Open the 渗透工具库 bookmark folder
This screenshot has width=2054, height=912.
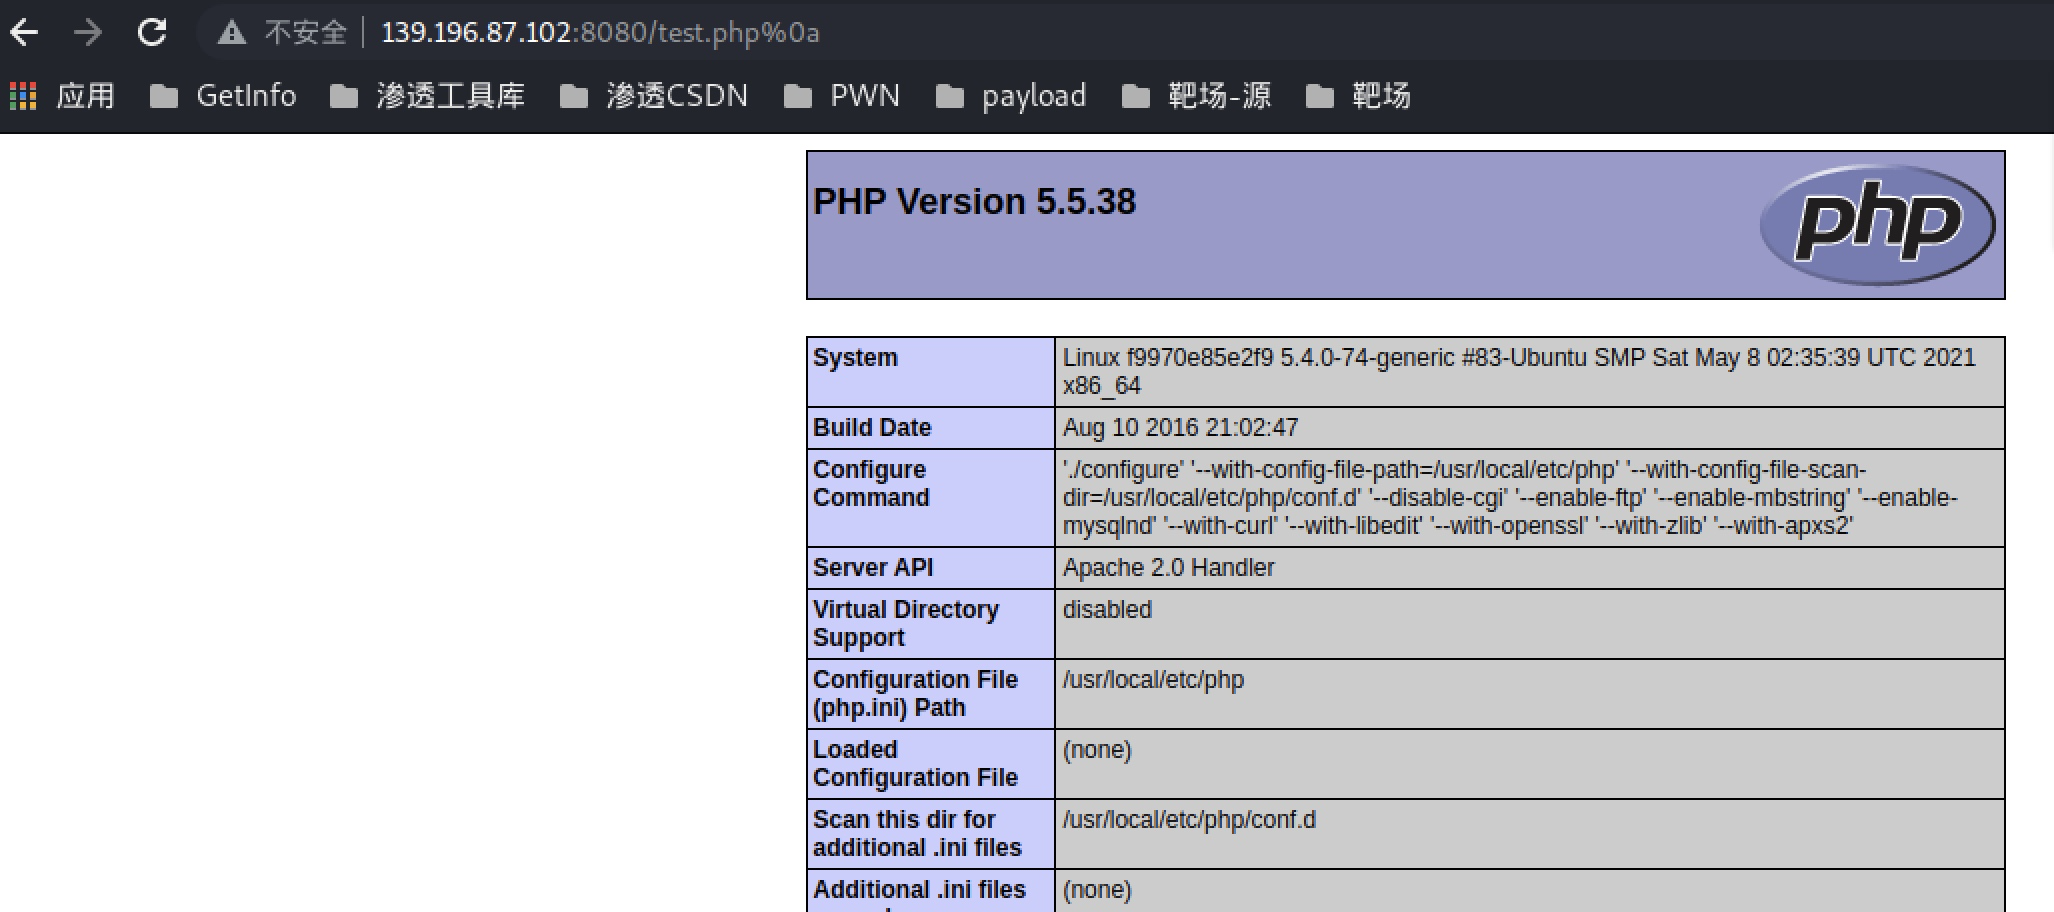(x=428, y=96)
